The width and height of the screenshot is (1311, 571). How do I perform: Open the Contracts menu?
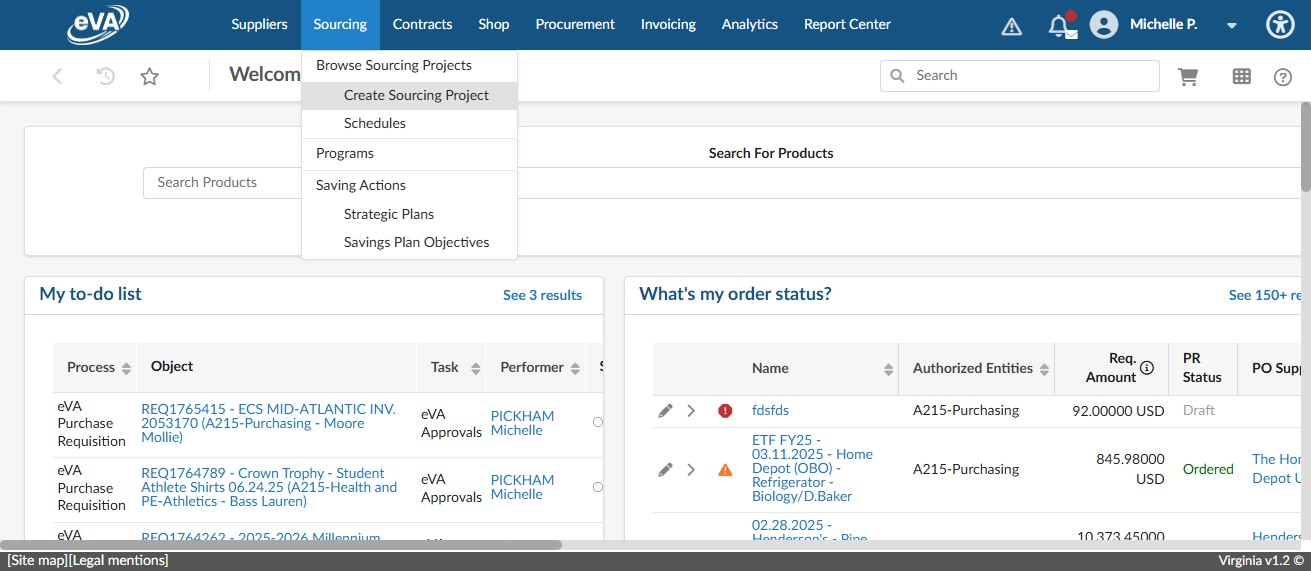422,25
